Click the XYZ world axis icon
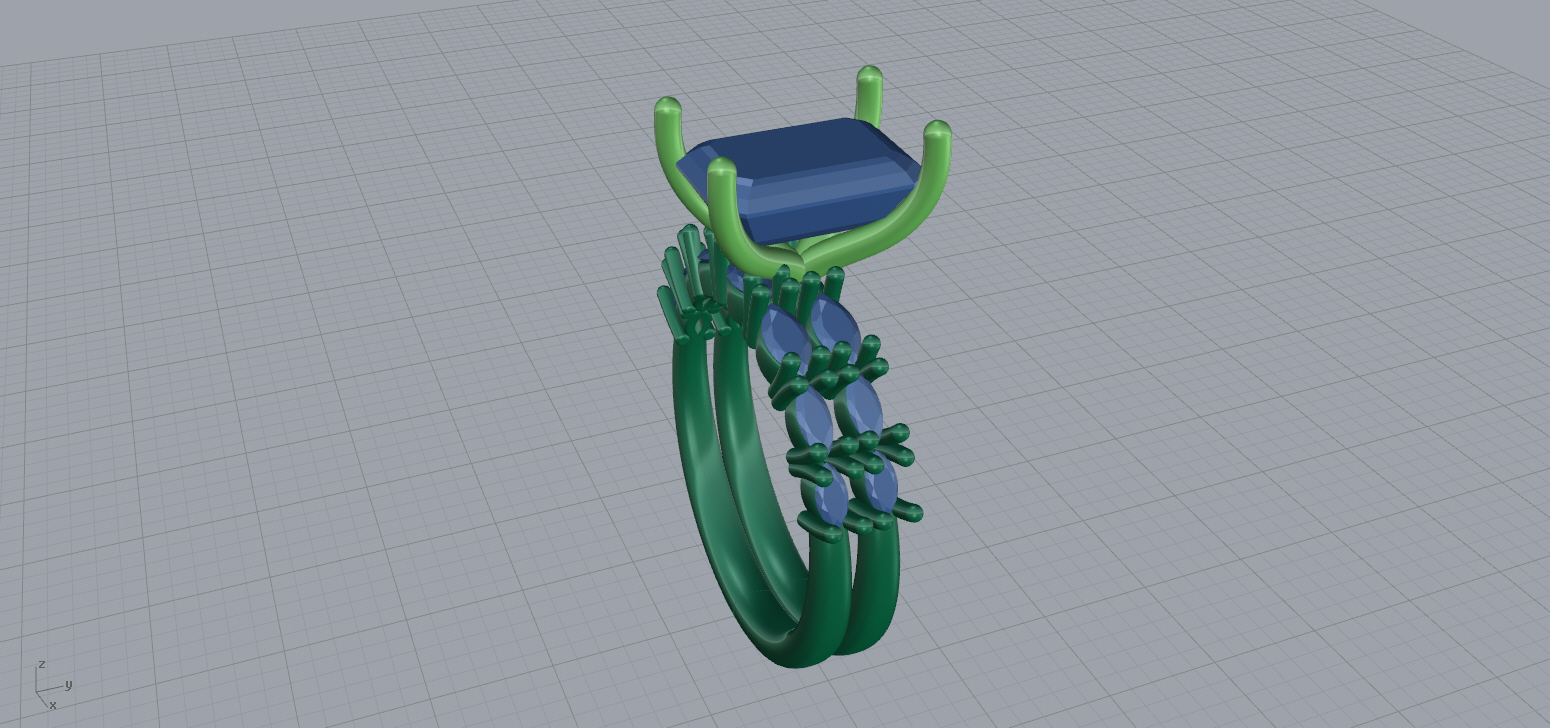This screenshot has height=728, width=1550. 53,684
